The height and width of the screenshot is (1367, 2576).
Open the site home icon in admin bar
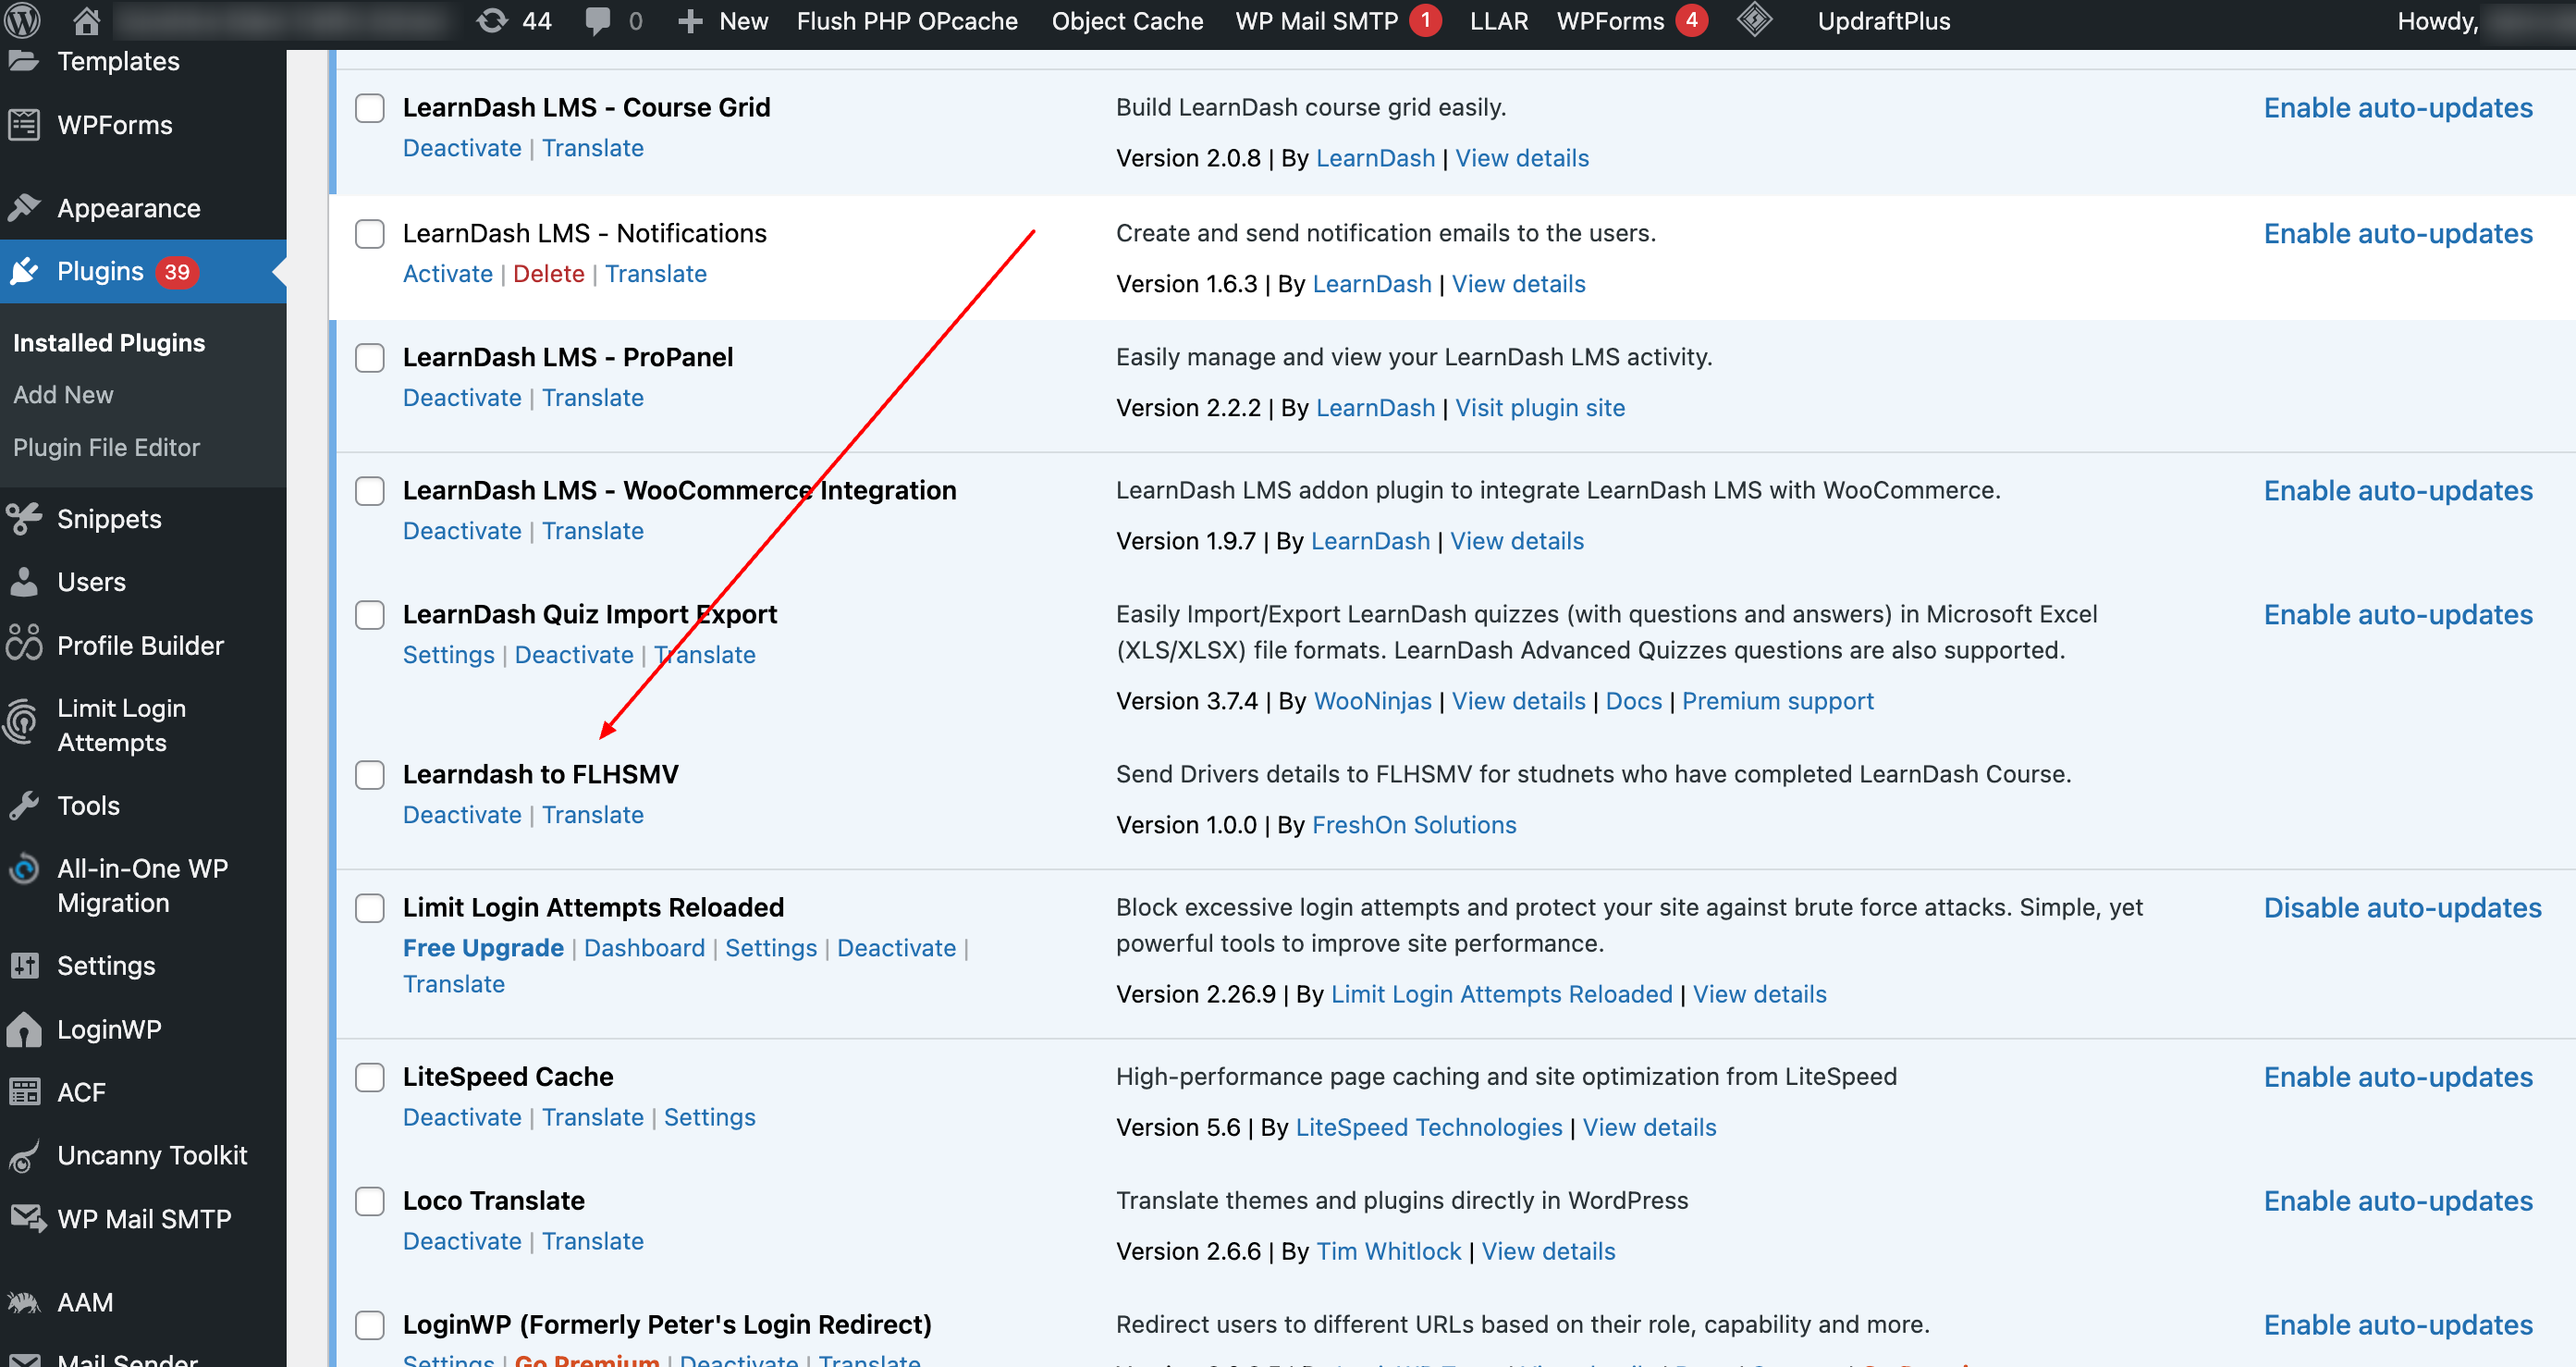(87, 19)
